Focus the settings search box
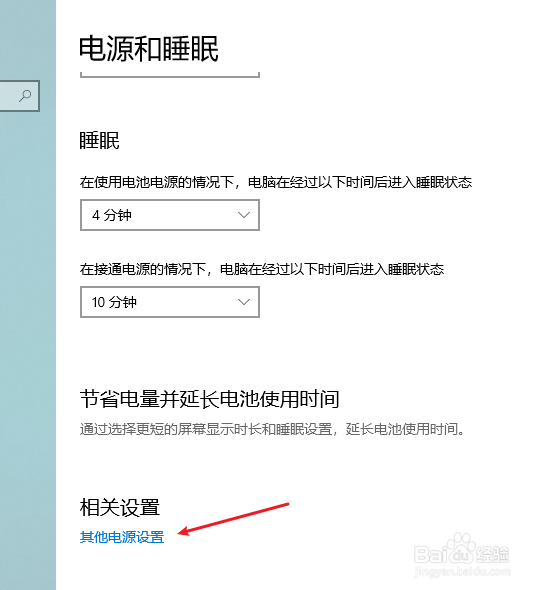The width and height of the screenshot is (540, 590). point(20,96)
